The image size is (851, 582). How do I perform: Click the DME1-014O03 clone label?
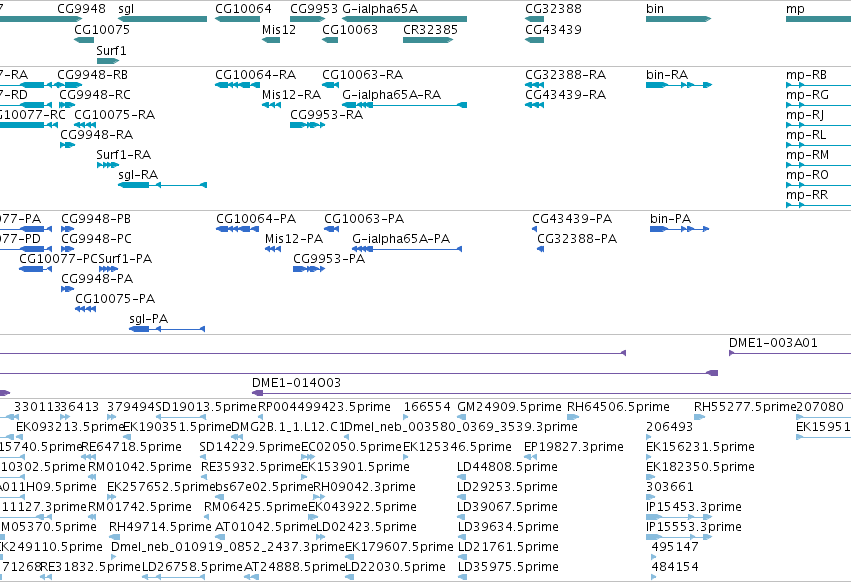[296, 383]
